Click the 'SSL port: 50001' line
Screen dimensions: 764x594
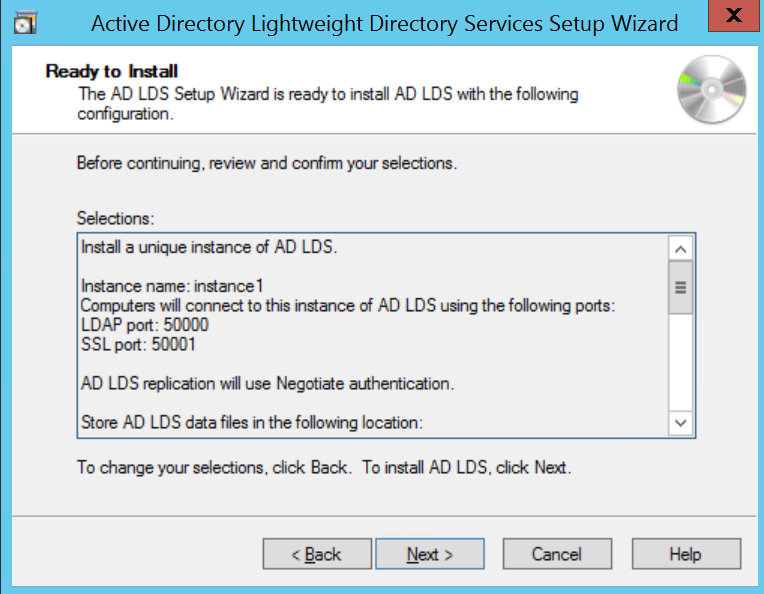coord(141,344)
